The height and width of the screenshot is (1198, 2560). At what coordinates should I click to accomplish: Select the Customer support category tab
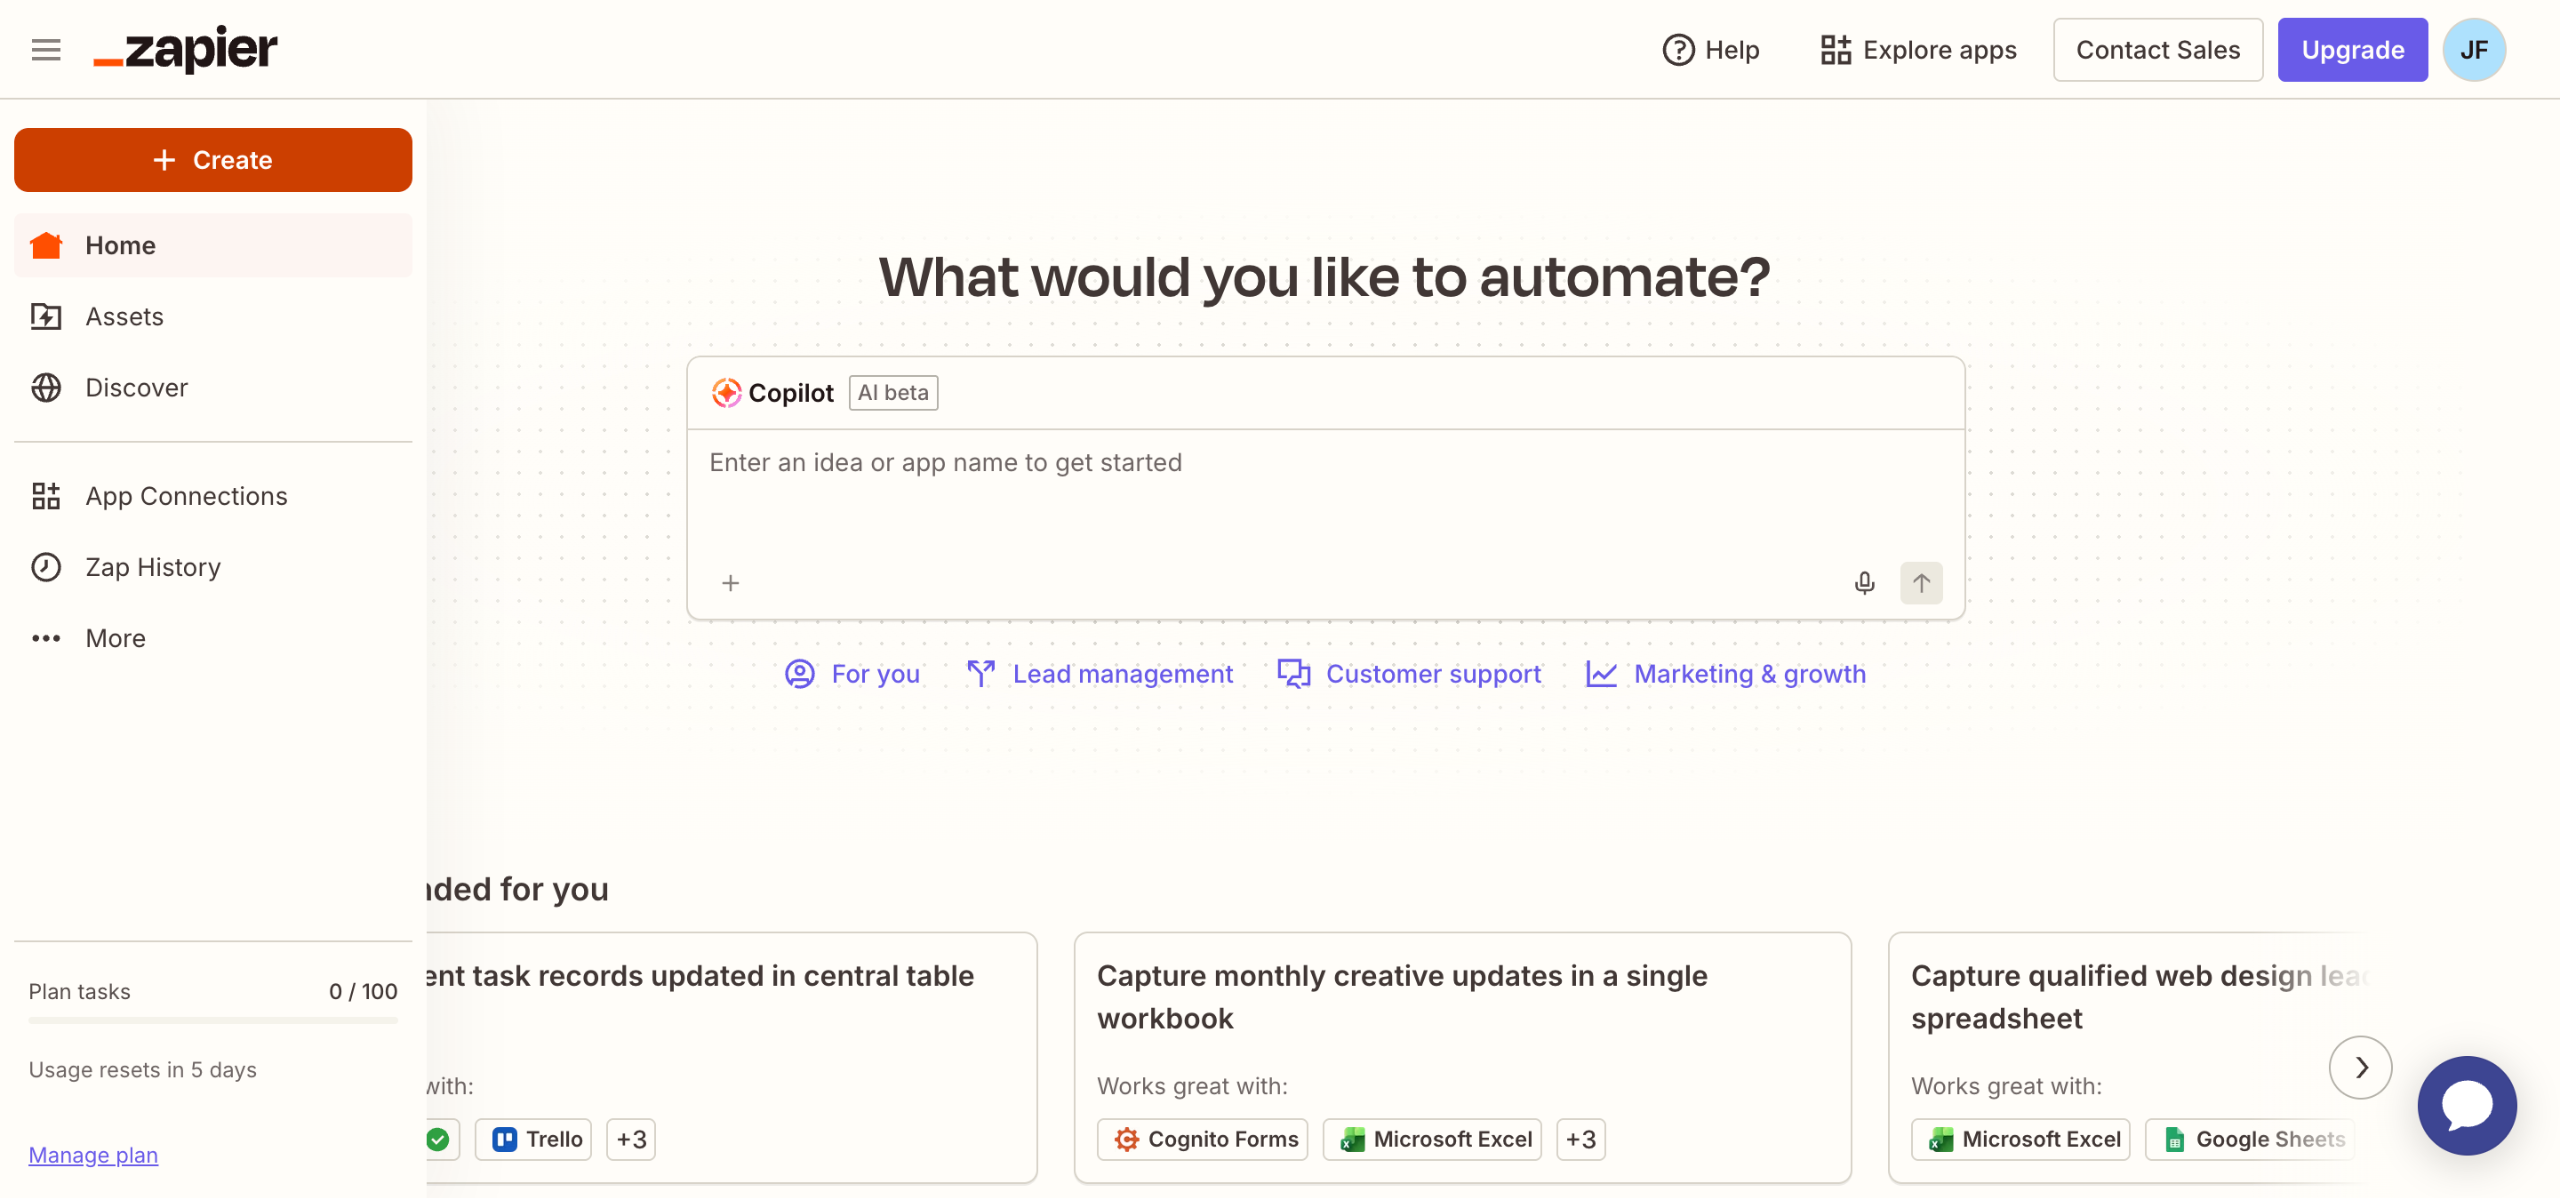pos(1410,674)
